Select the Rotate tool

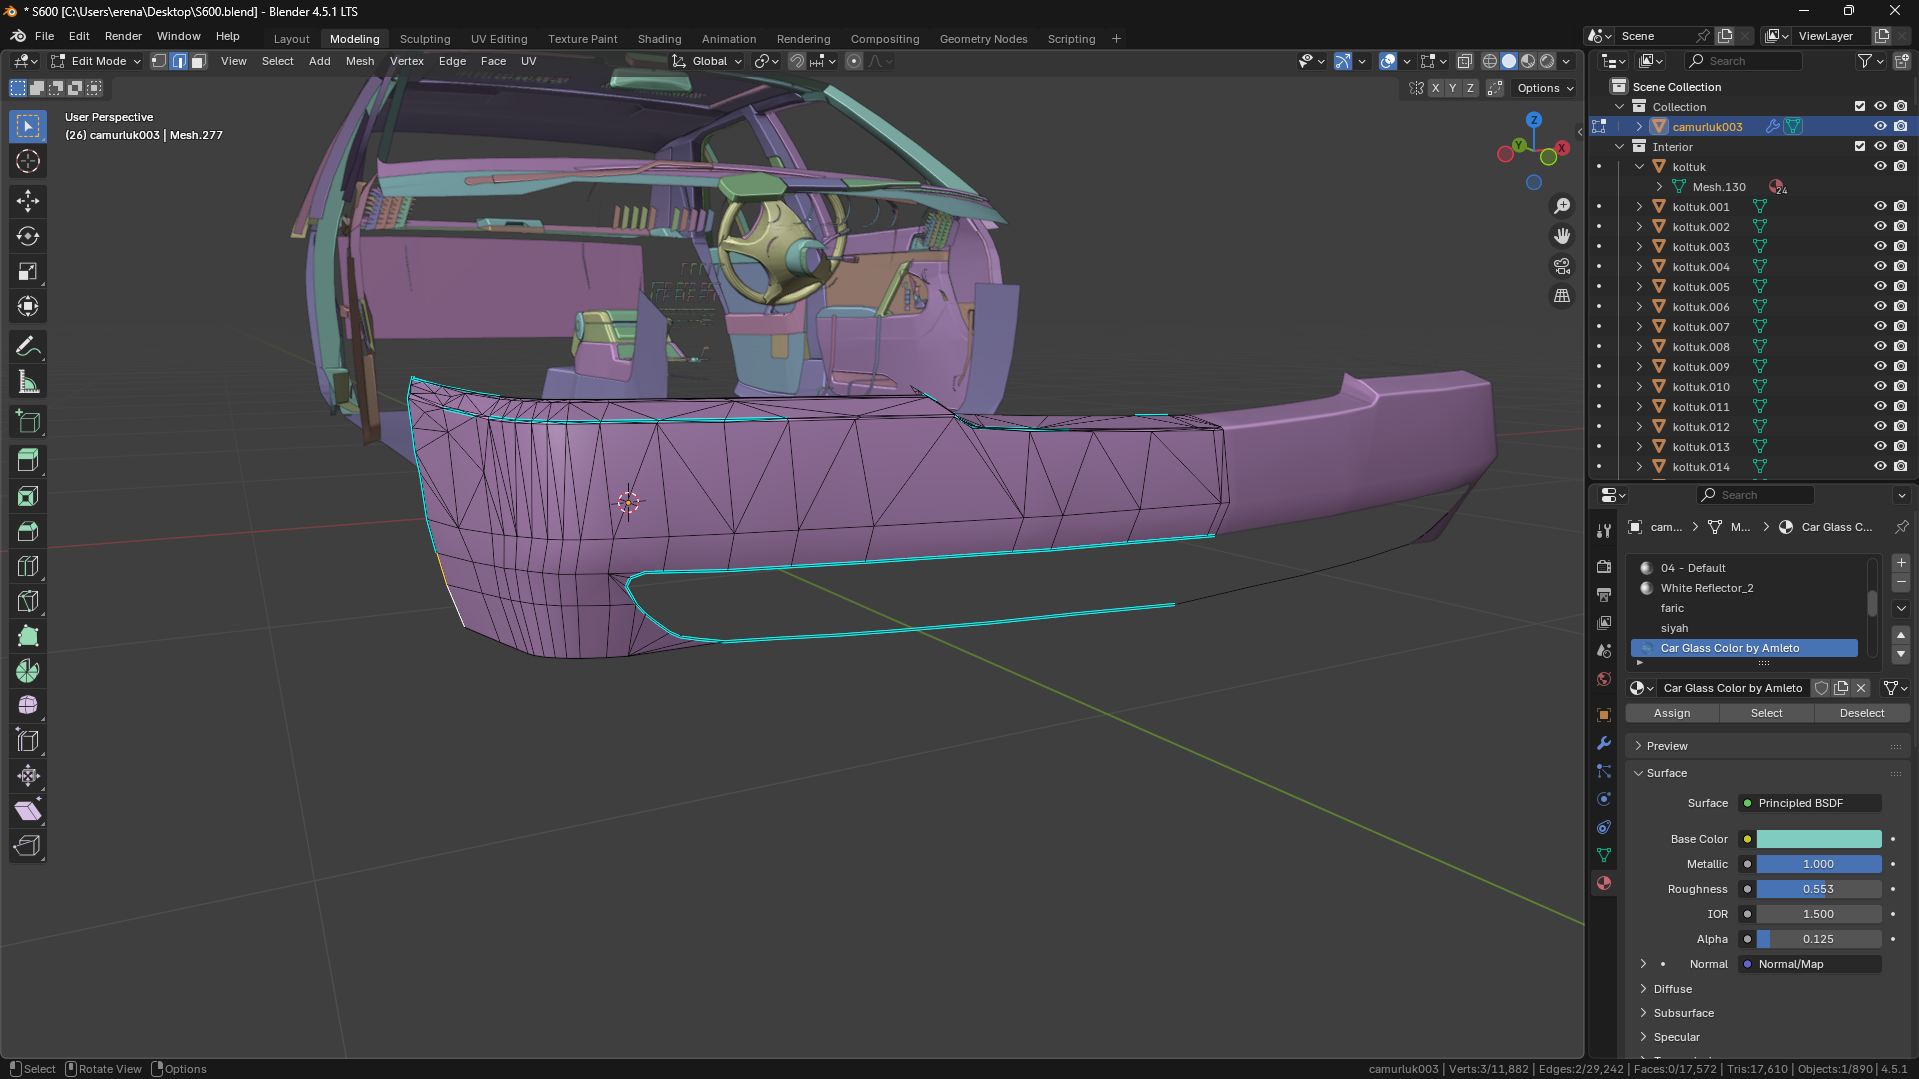28,237
